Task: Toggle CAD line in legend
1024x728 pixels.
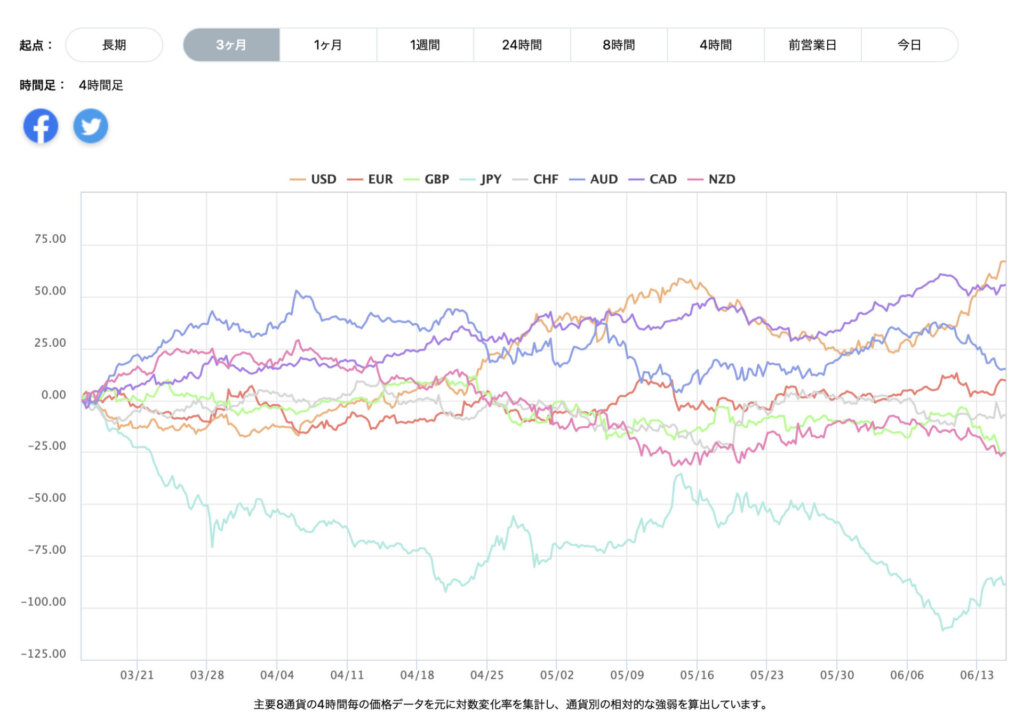Action: click(x=651, y=179)
